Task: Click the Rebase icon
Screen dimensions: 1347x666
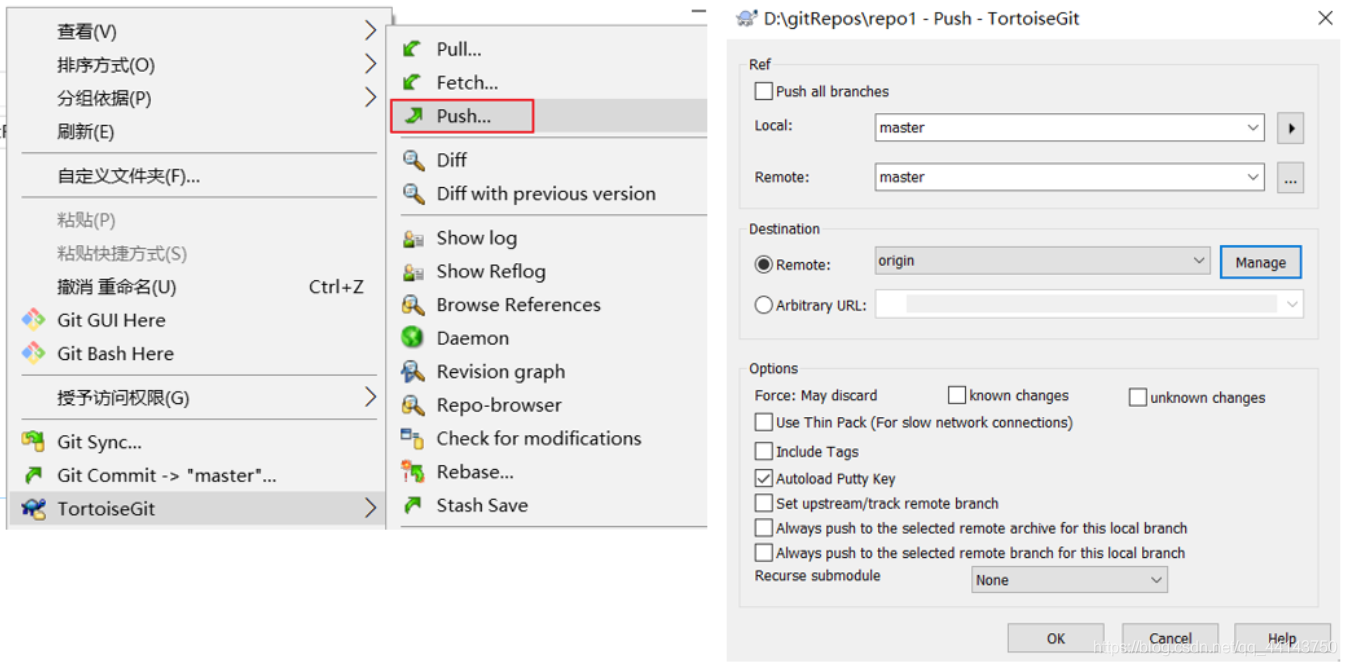Action: [412, 472]
